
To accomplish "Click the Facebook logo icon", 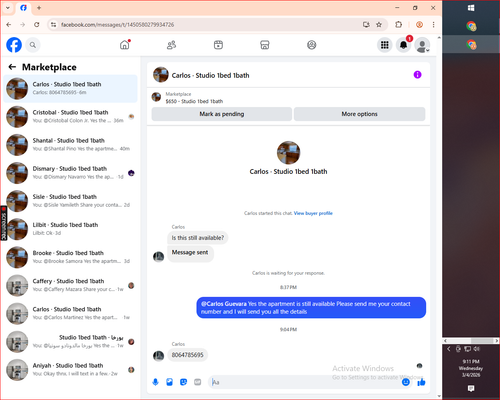I will [14, 45].
